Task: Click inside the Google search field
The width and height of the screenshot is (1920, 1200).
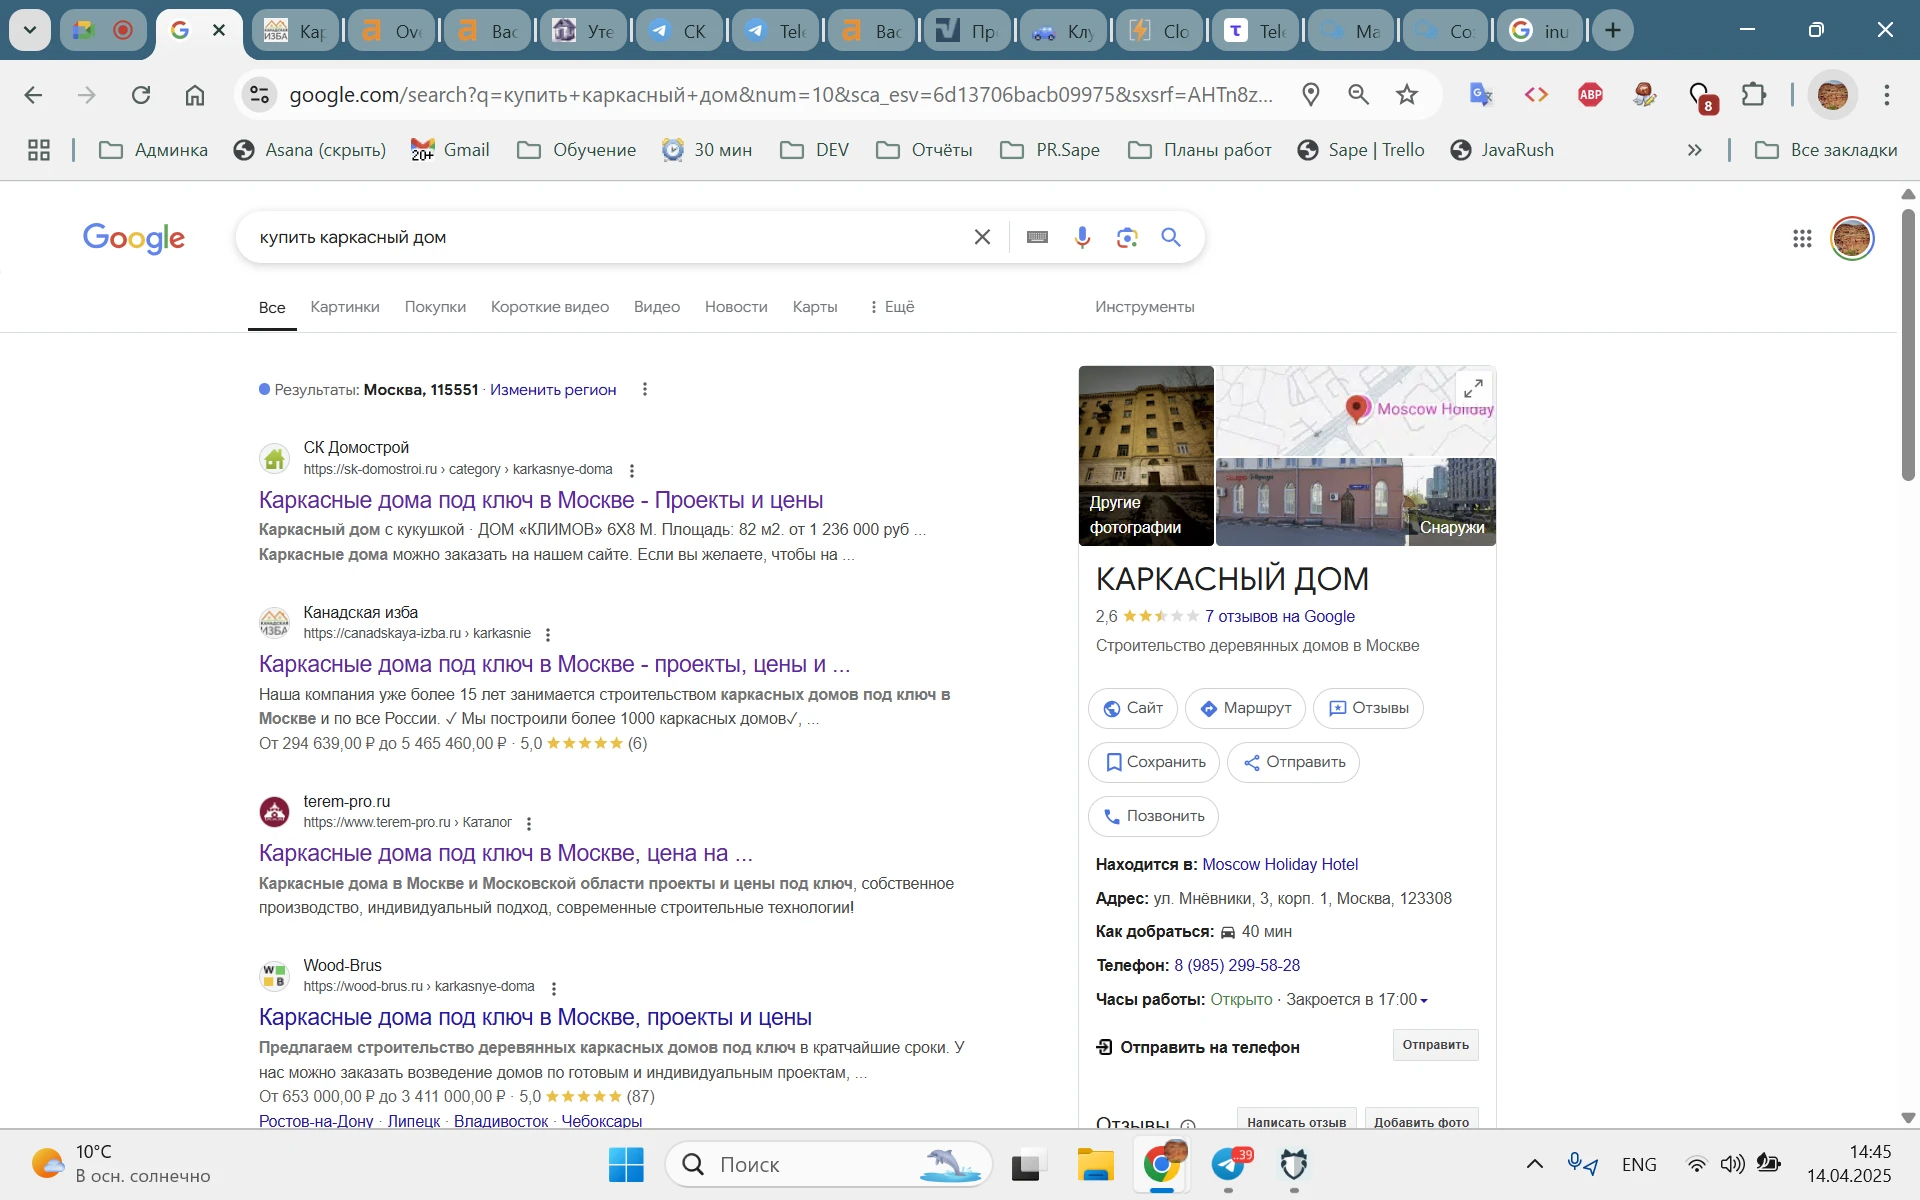Action: pyautogui.click(x=600, y=237)
